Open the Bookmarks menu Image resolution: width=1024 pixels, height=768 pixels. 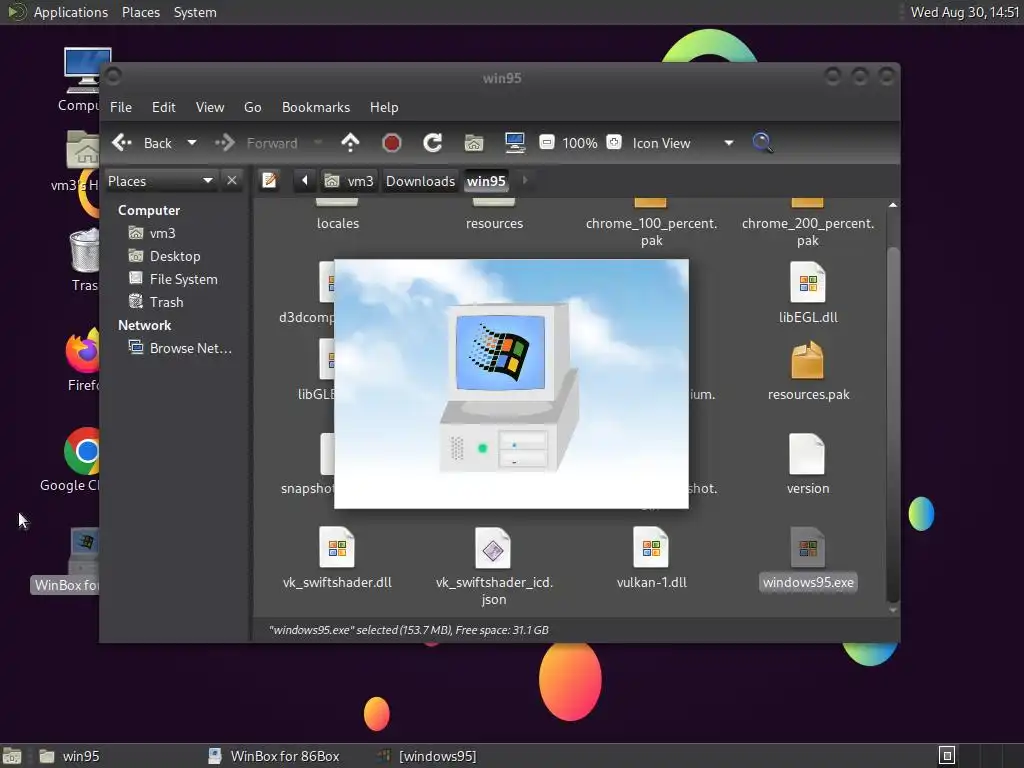[316, 107]
